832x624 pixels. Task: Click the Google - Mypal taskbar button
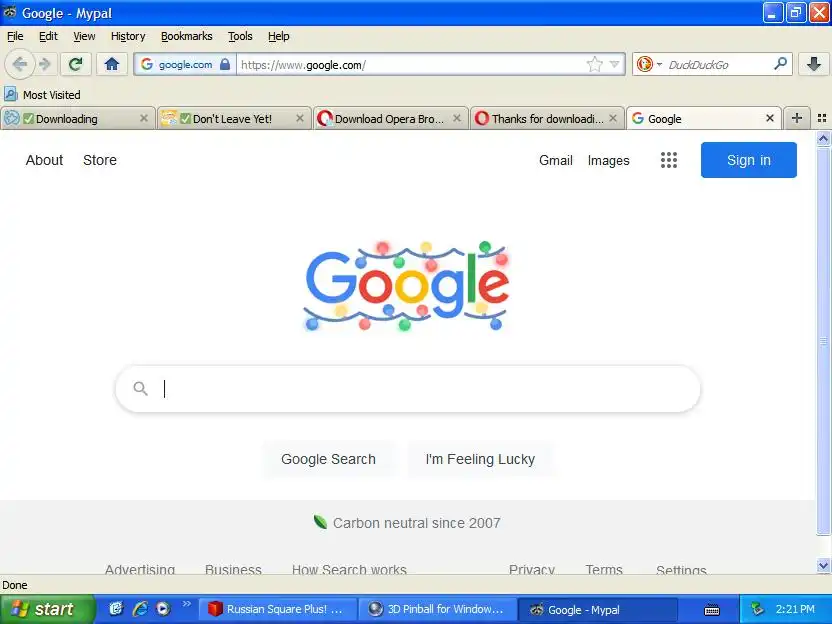597,609
